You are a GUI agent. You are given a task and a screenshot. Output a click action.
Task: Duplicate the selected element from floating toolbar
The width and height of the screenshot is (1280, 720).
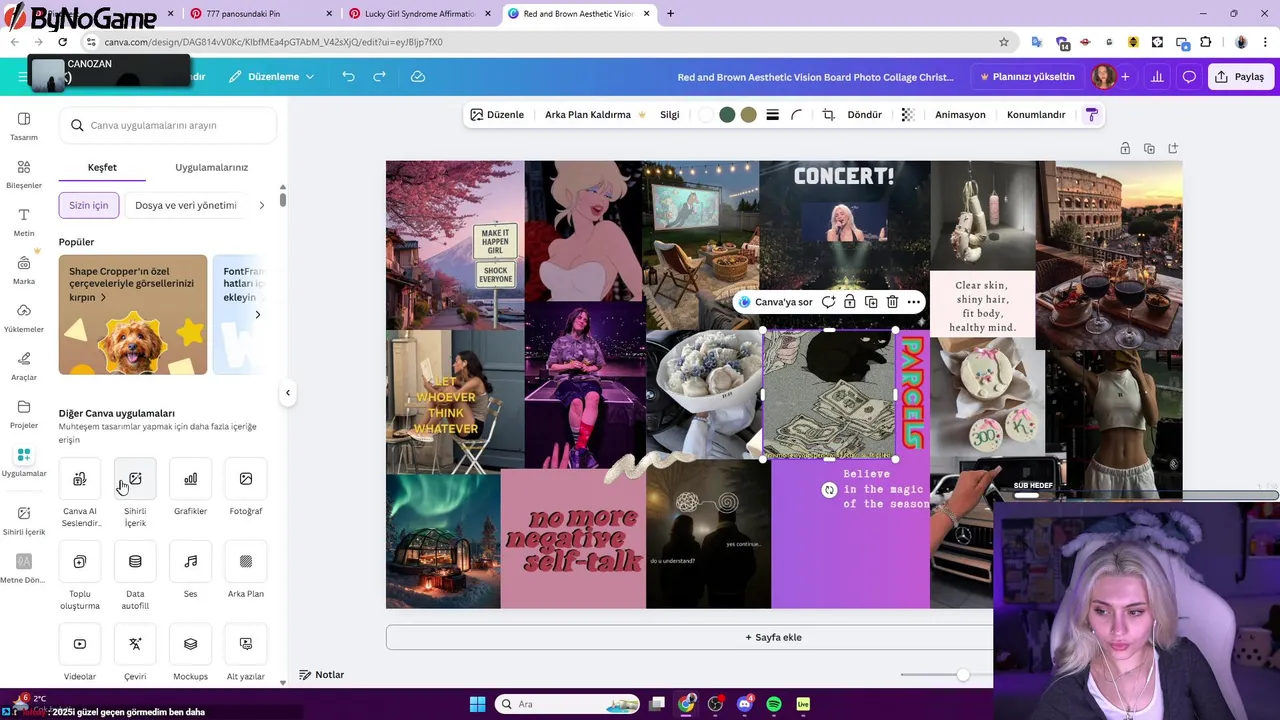871,302
